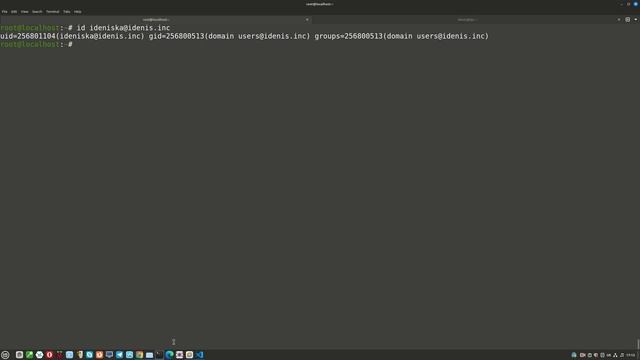Open the Search menu
640x360 pixels.
pyautogui.click(x=37, y=11)
